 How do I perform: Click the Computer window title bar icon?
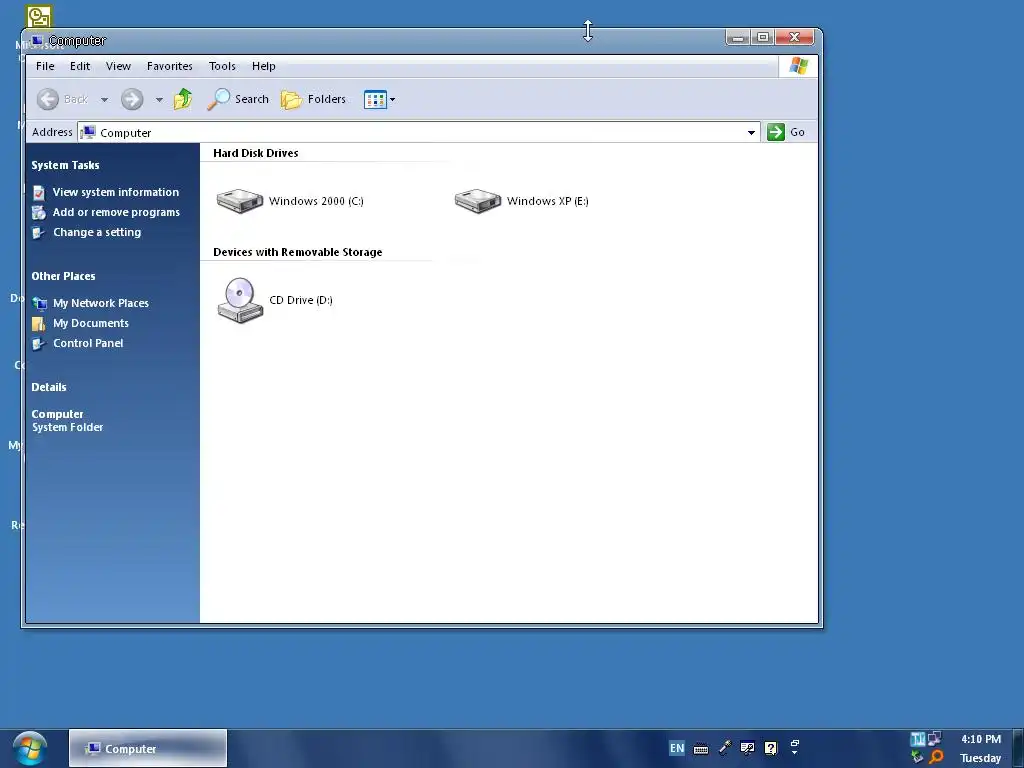pos(37,40)
